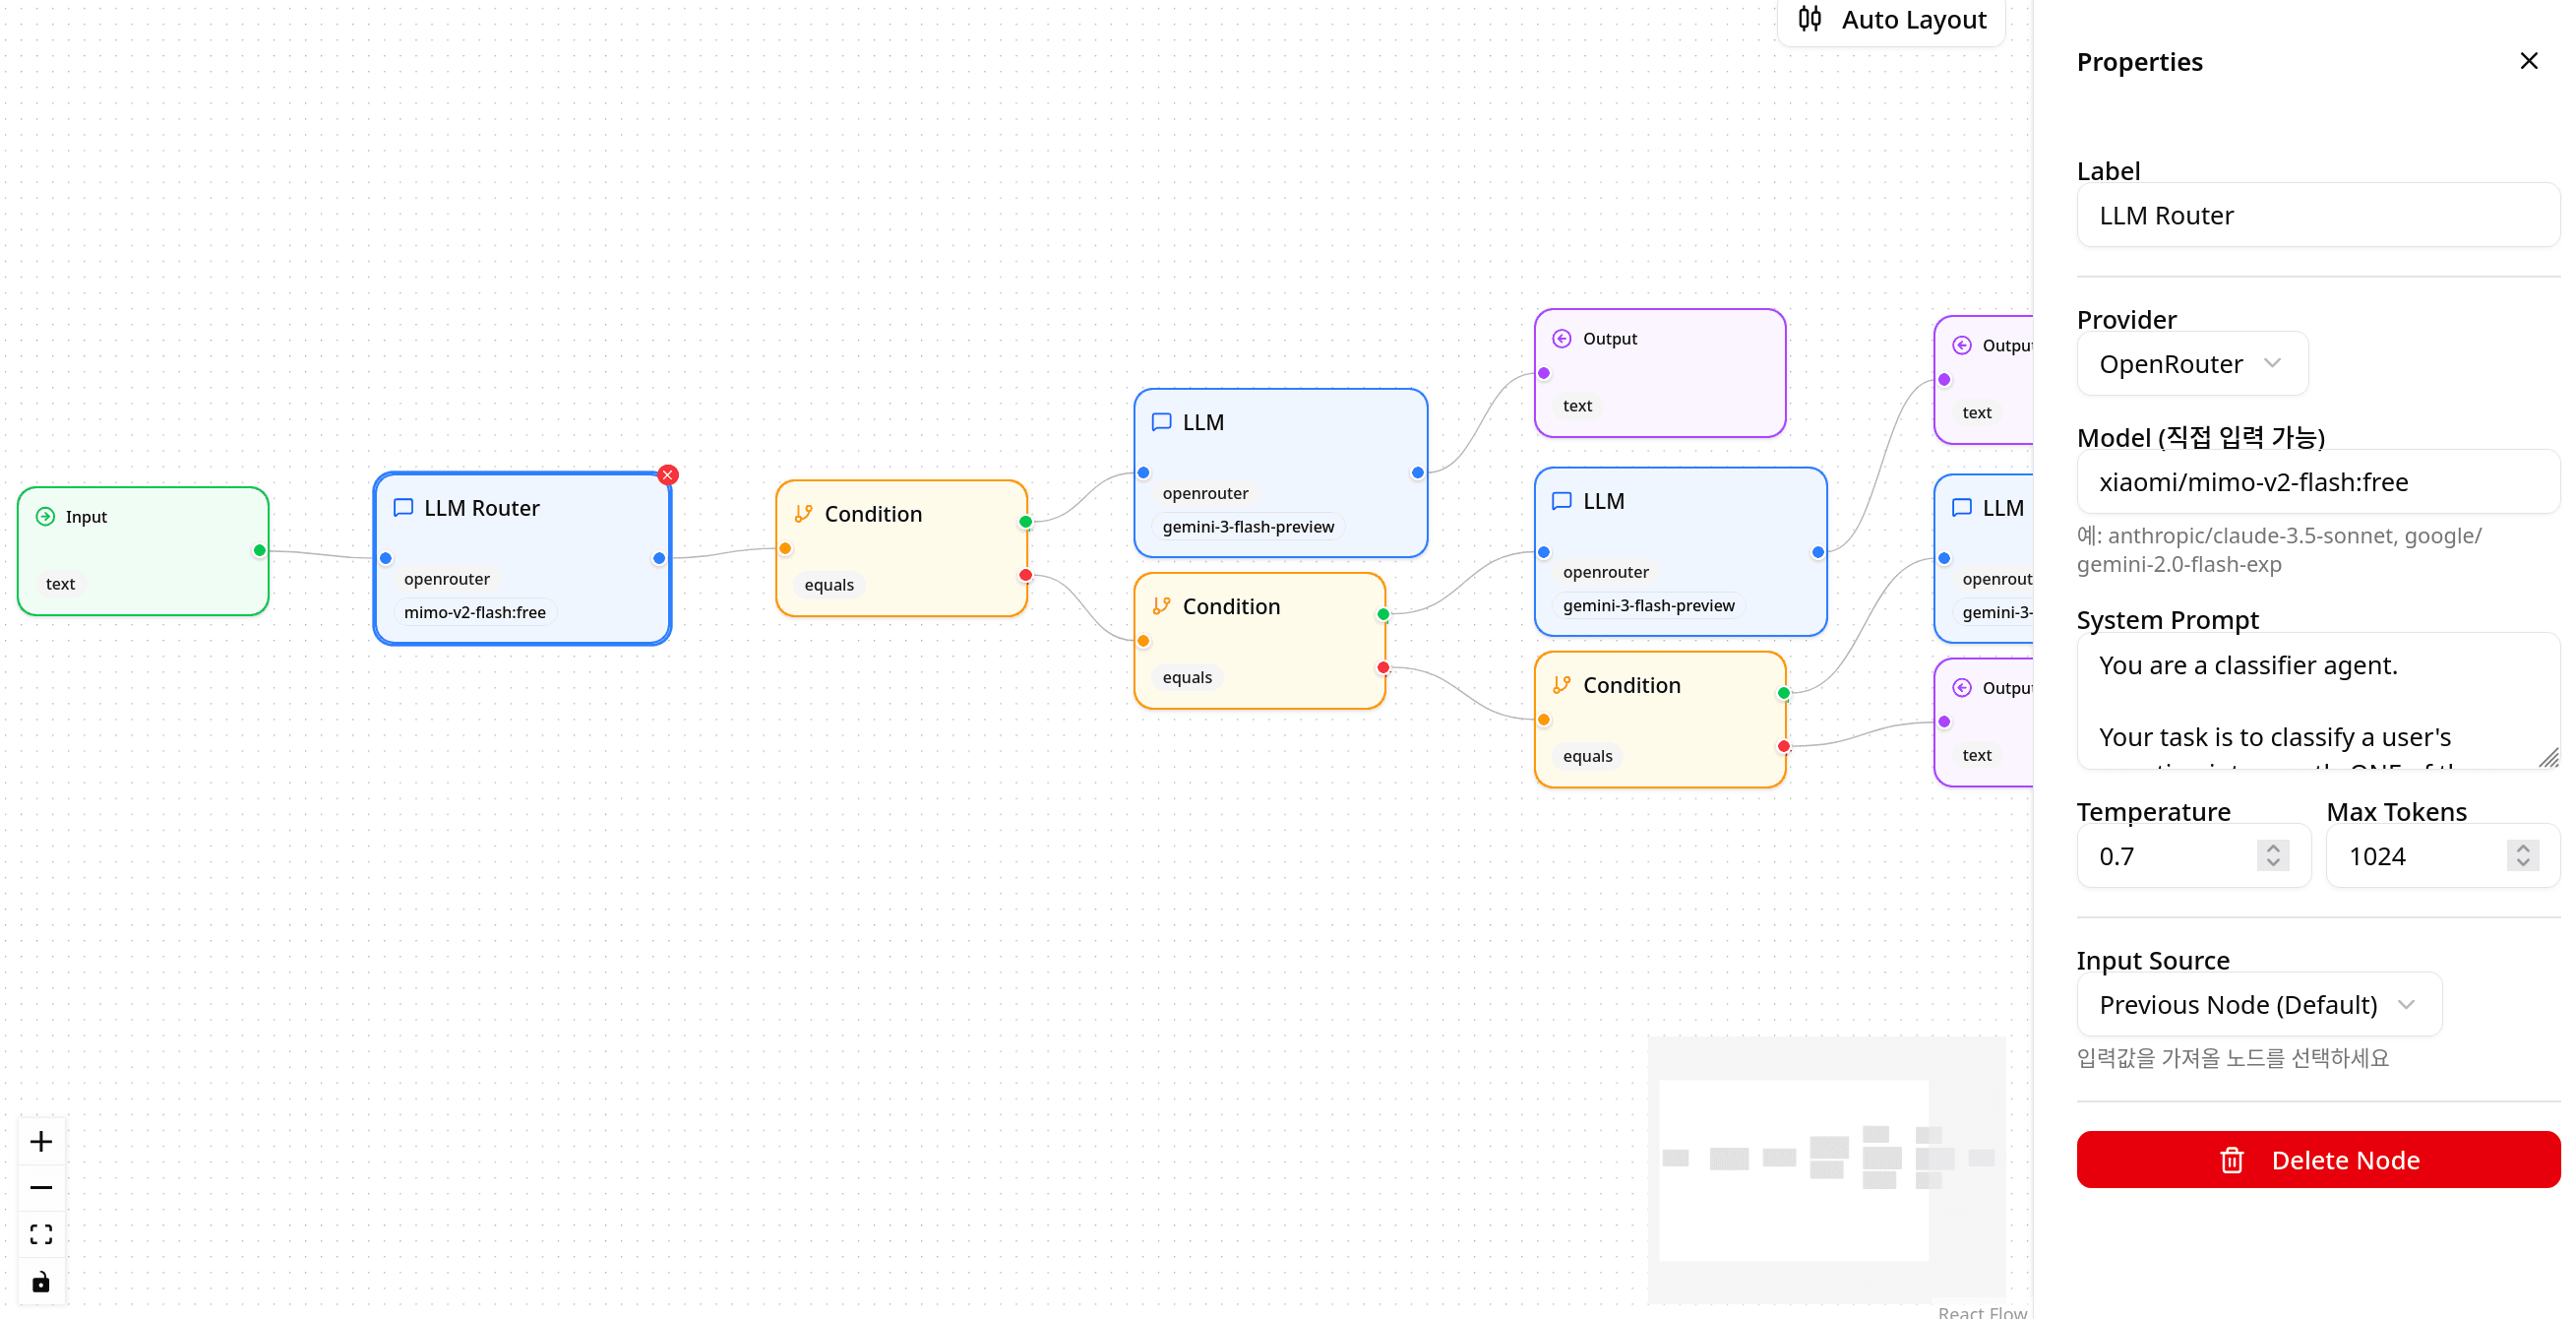Click the Model name input field
Screen dimensions: 2576x1319
tap(2316, 482)
